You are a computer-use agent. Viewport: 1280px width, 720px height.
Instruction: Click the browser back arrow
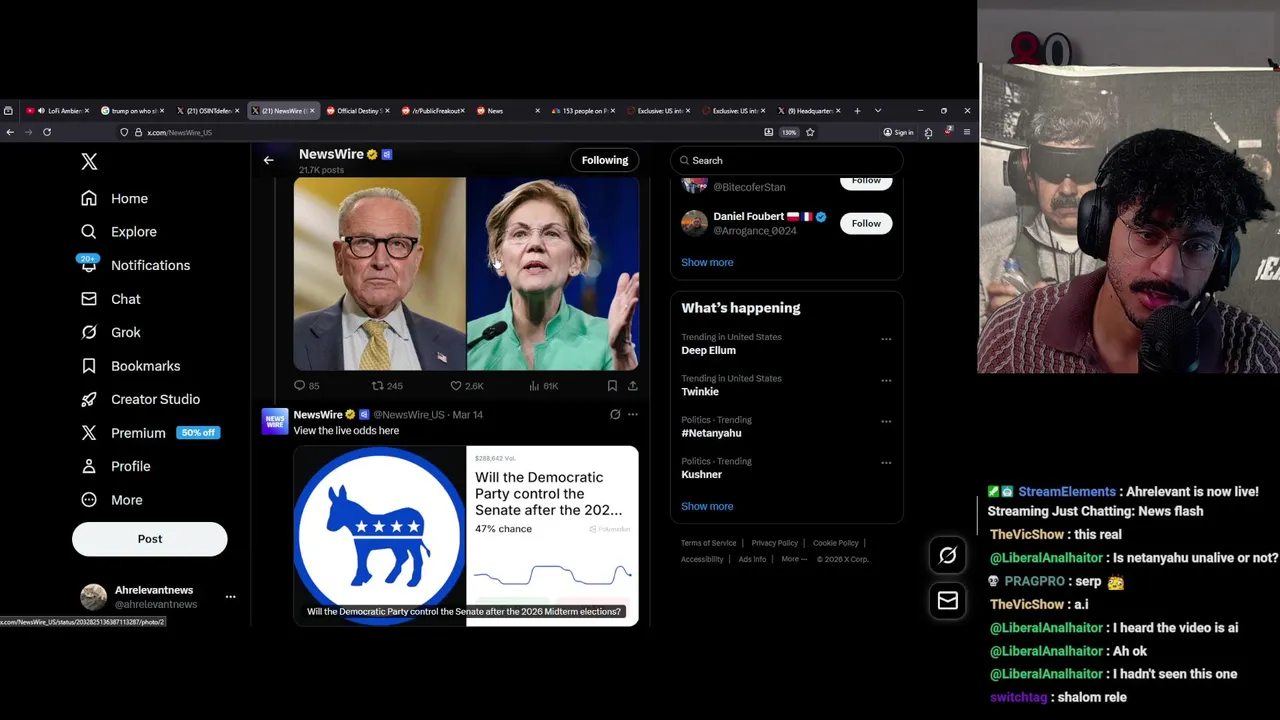(x=10, y=132)
